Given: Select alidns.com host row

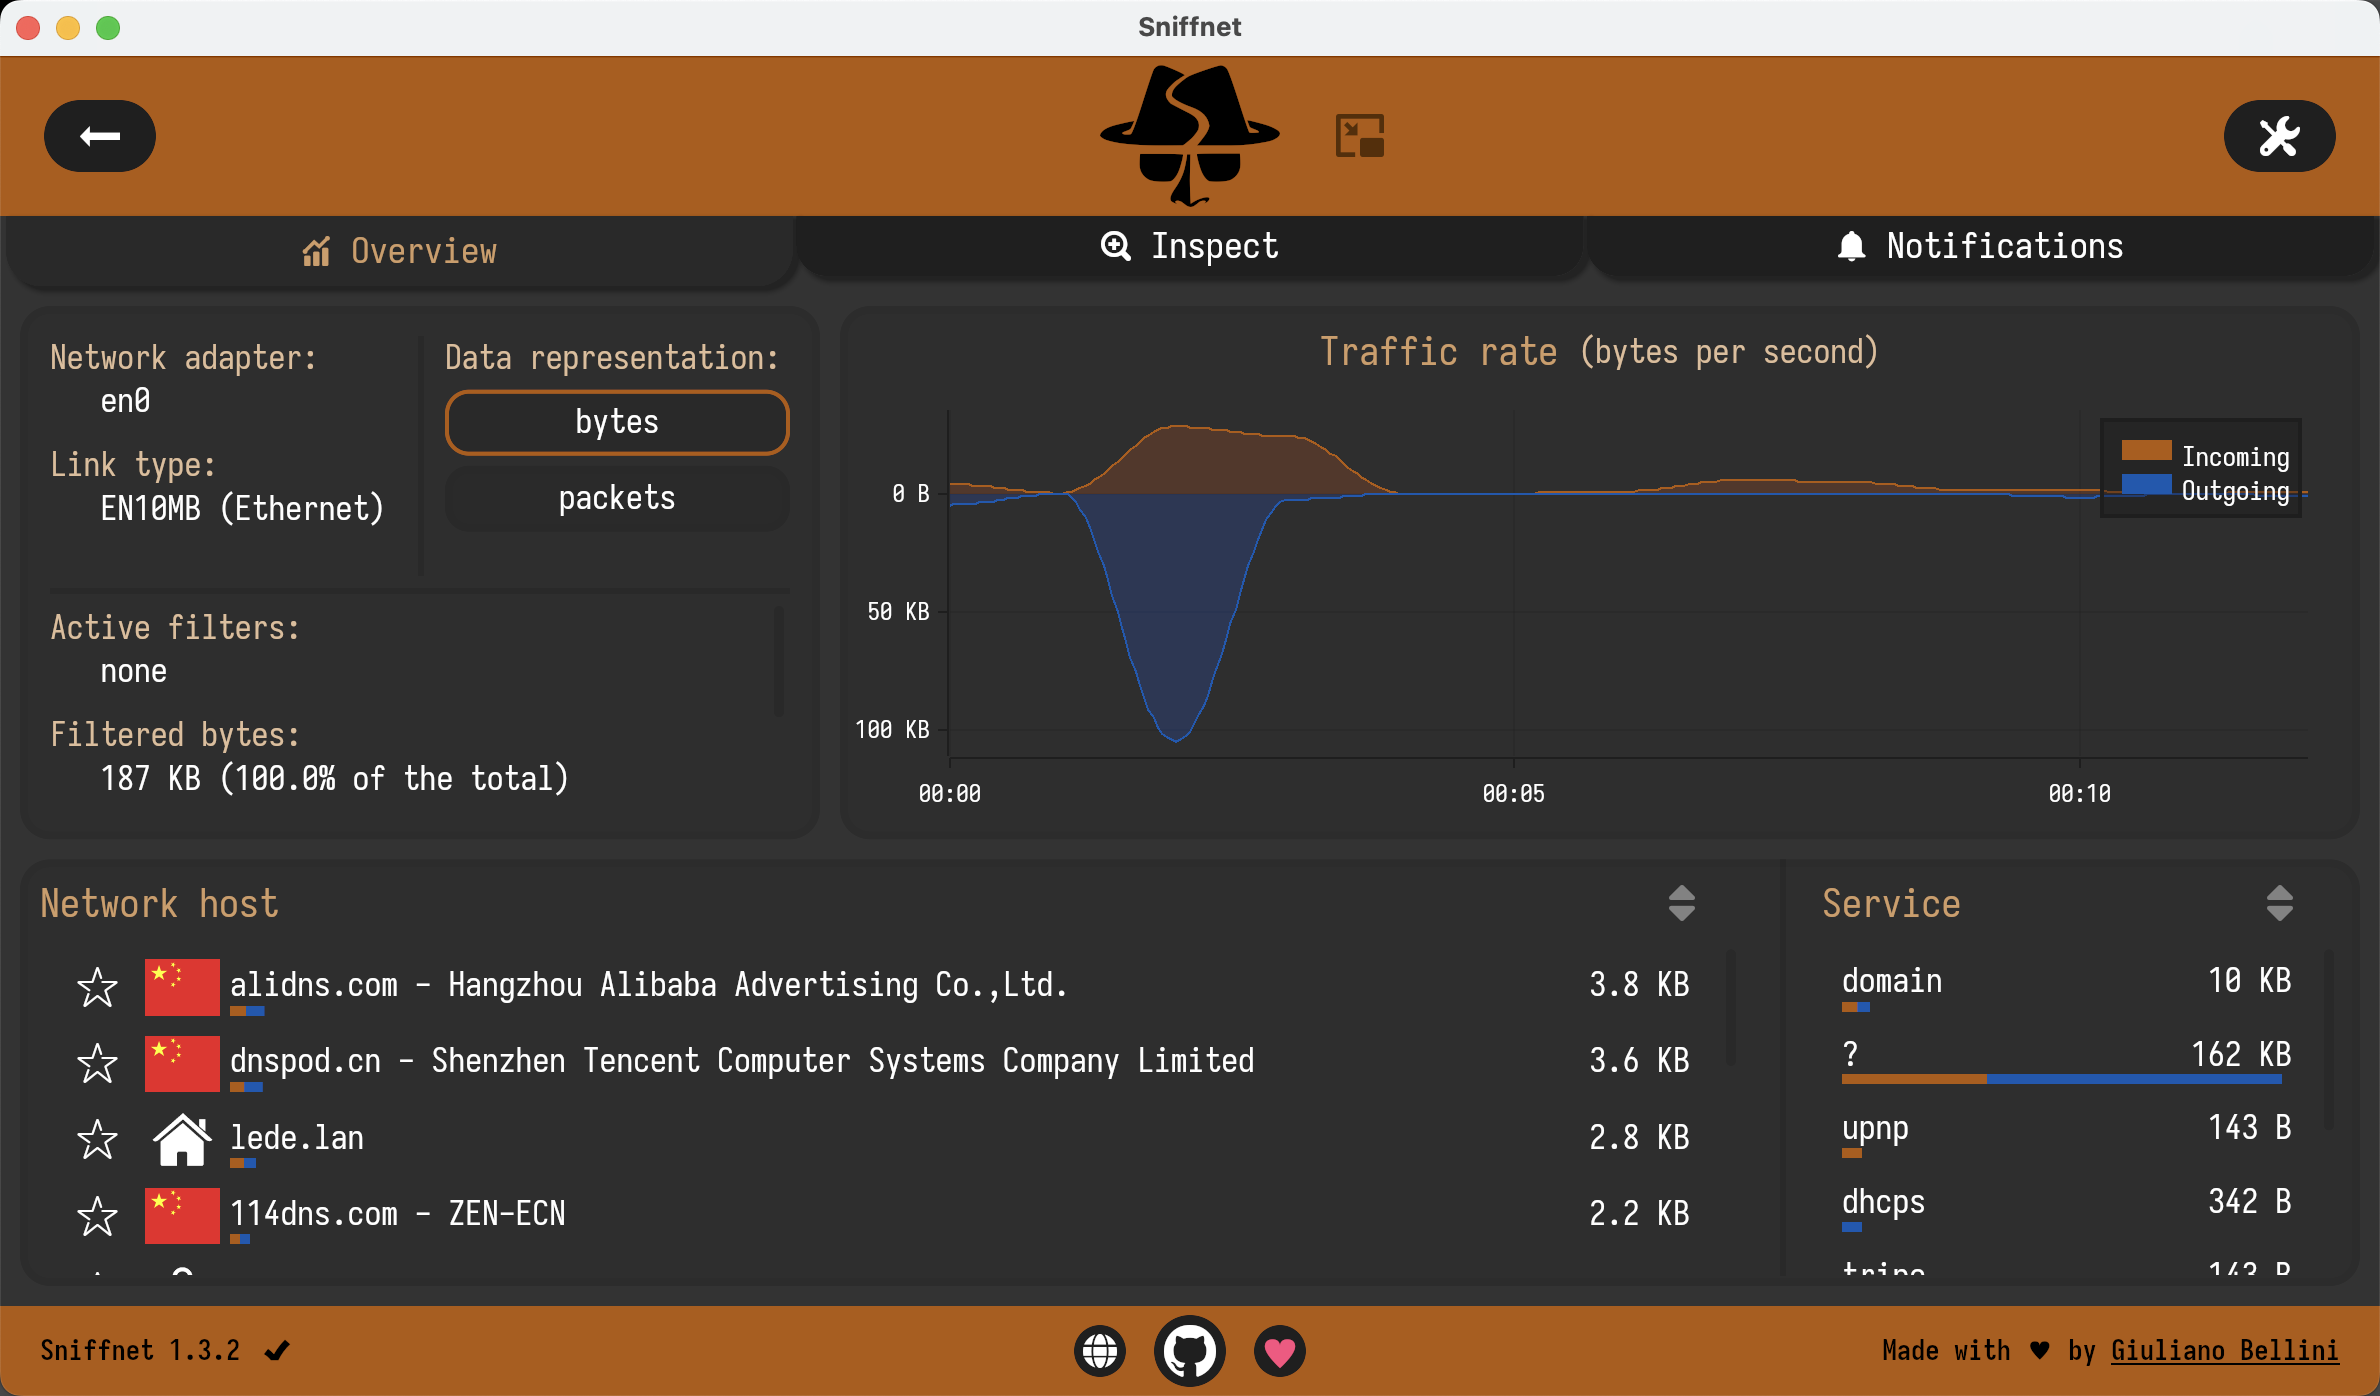Looking at the screenshot, I should [x=883, y=987].
